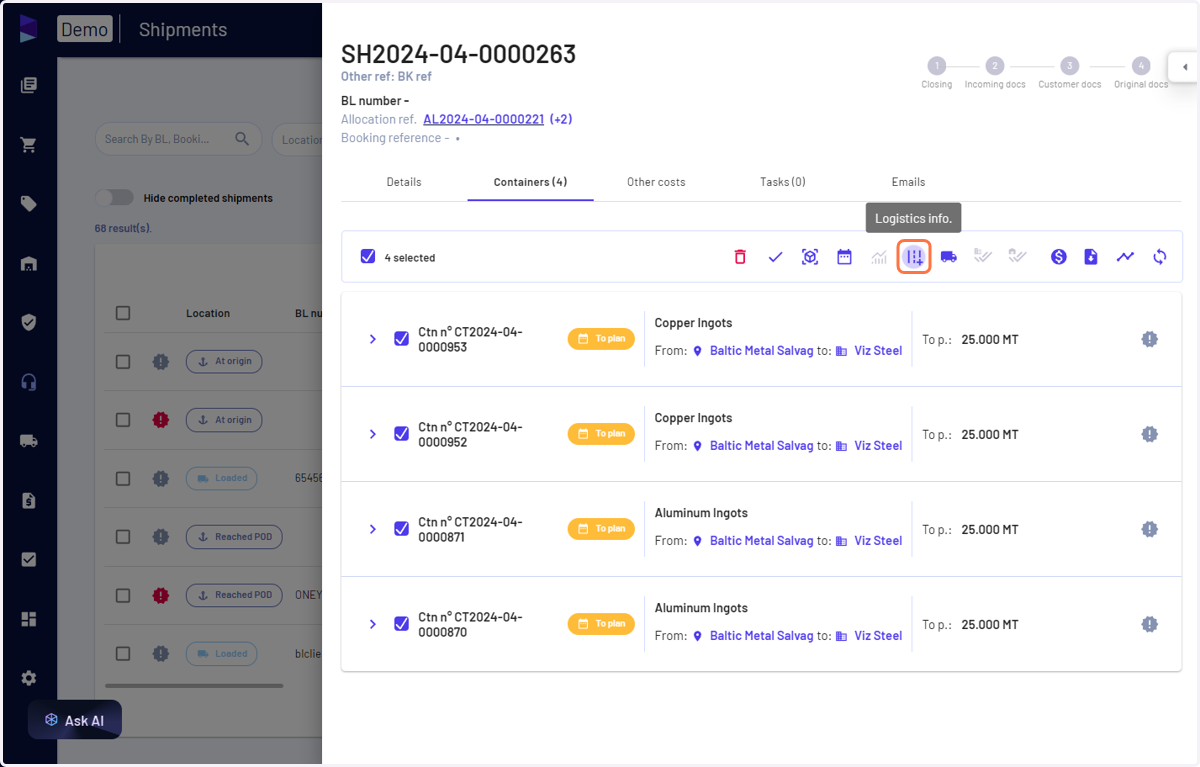This screenshot has height=767, width=1200.
Task: Click the Demo environment badge
Action: pyautogui.click(x=85, y=29)
